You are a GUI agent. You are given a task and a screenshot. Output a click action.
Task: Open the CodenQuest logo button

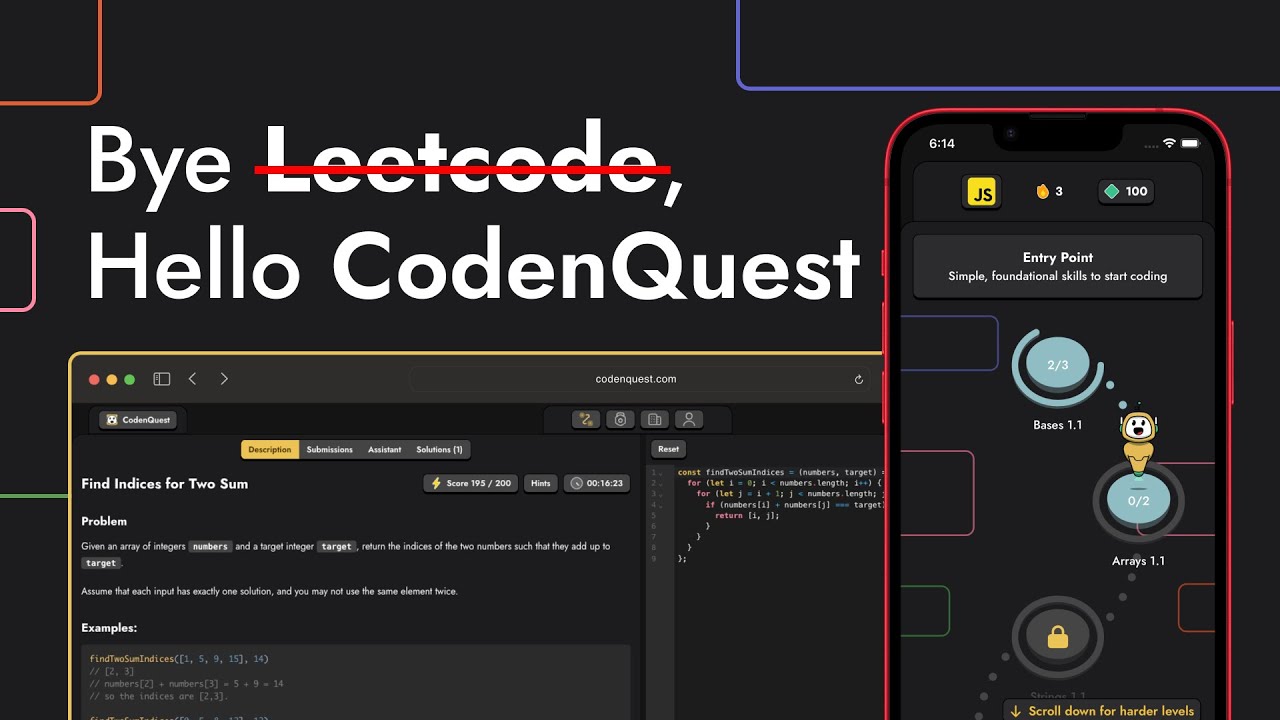[139, 420]
